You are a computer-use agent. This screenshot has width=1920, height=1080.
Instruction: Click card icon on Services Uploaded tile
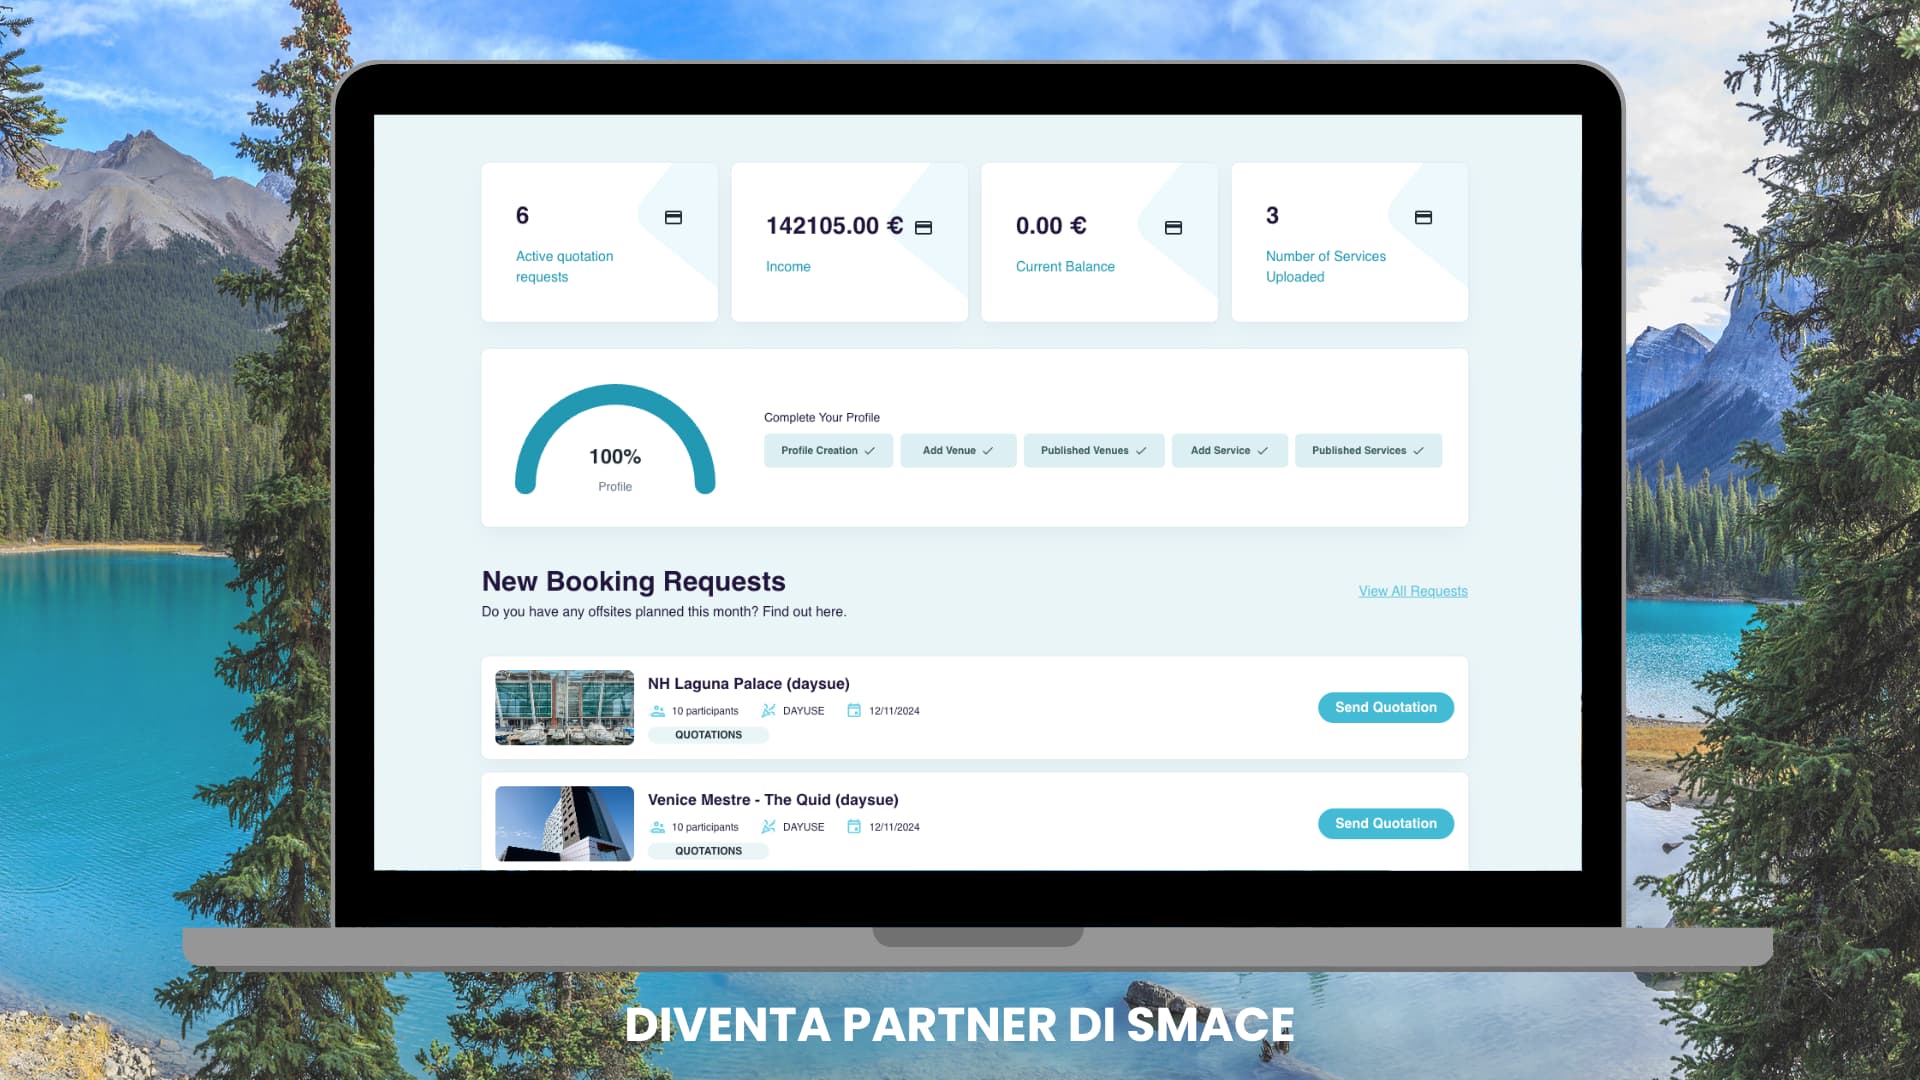pos(1423,217)
